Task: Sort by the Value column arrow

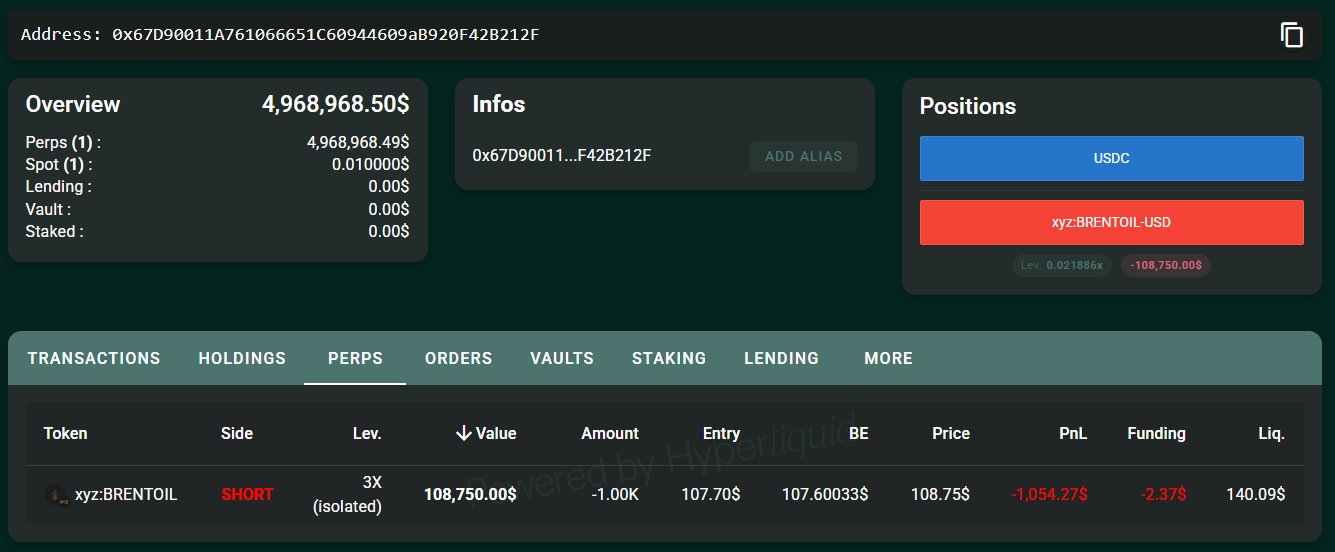Action: click(x=463, y=433)
